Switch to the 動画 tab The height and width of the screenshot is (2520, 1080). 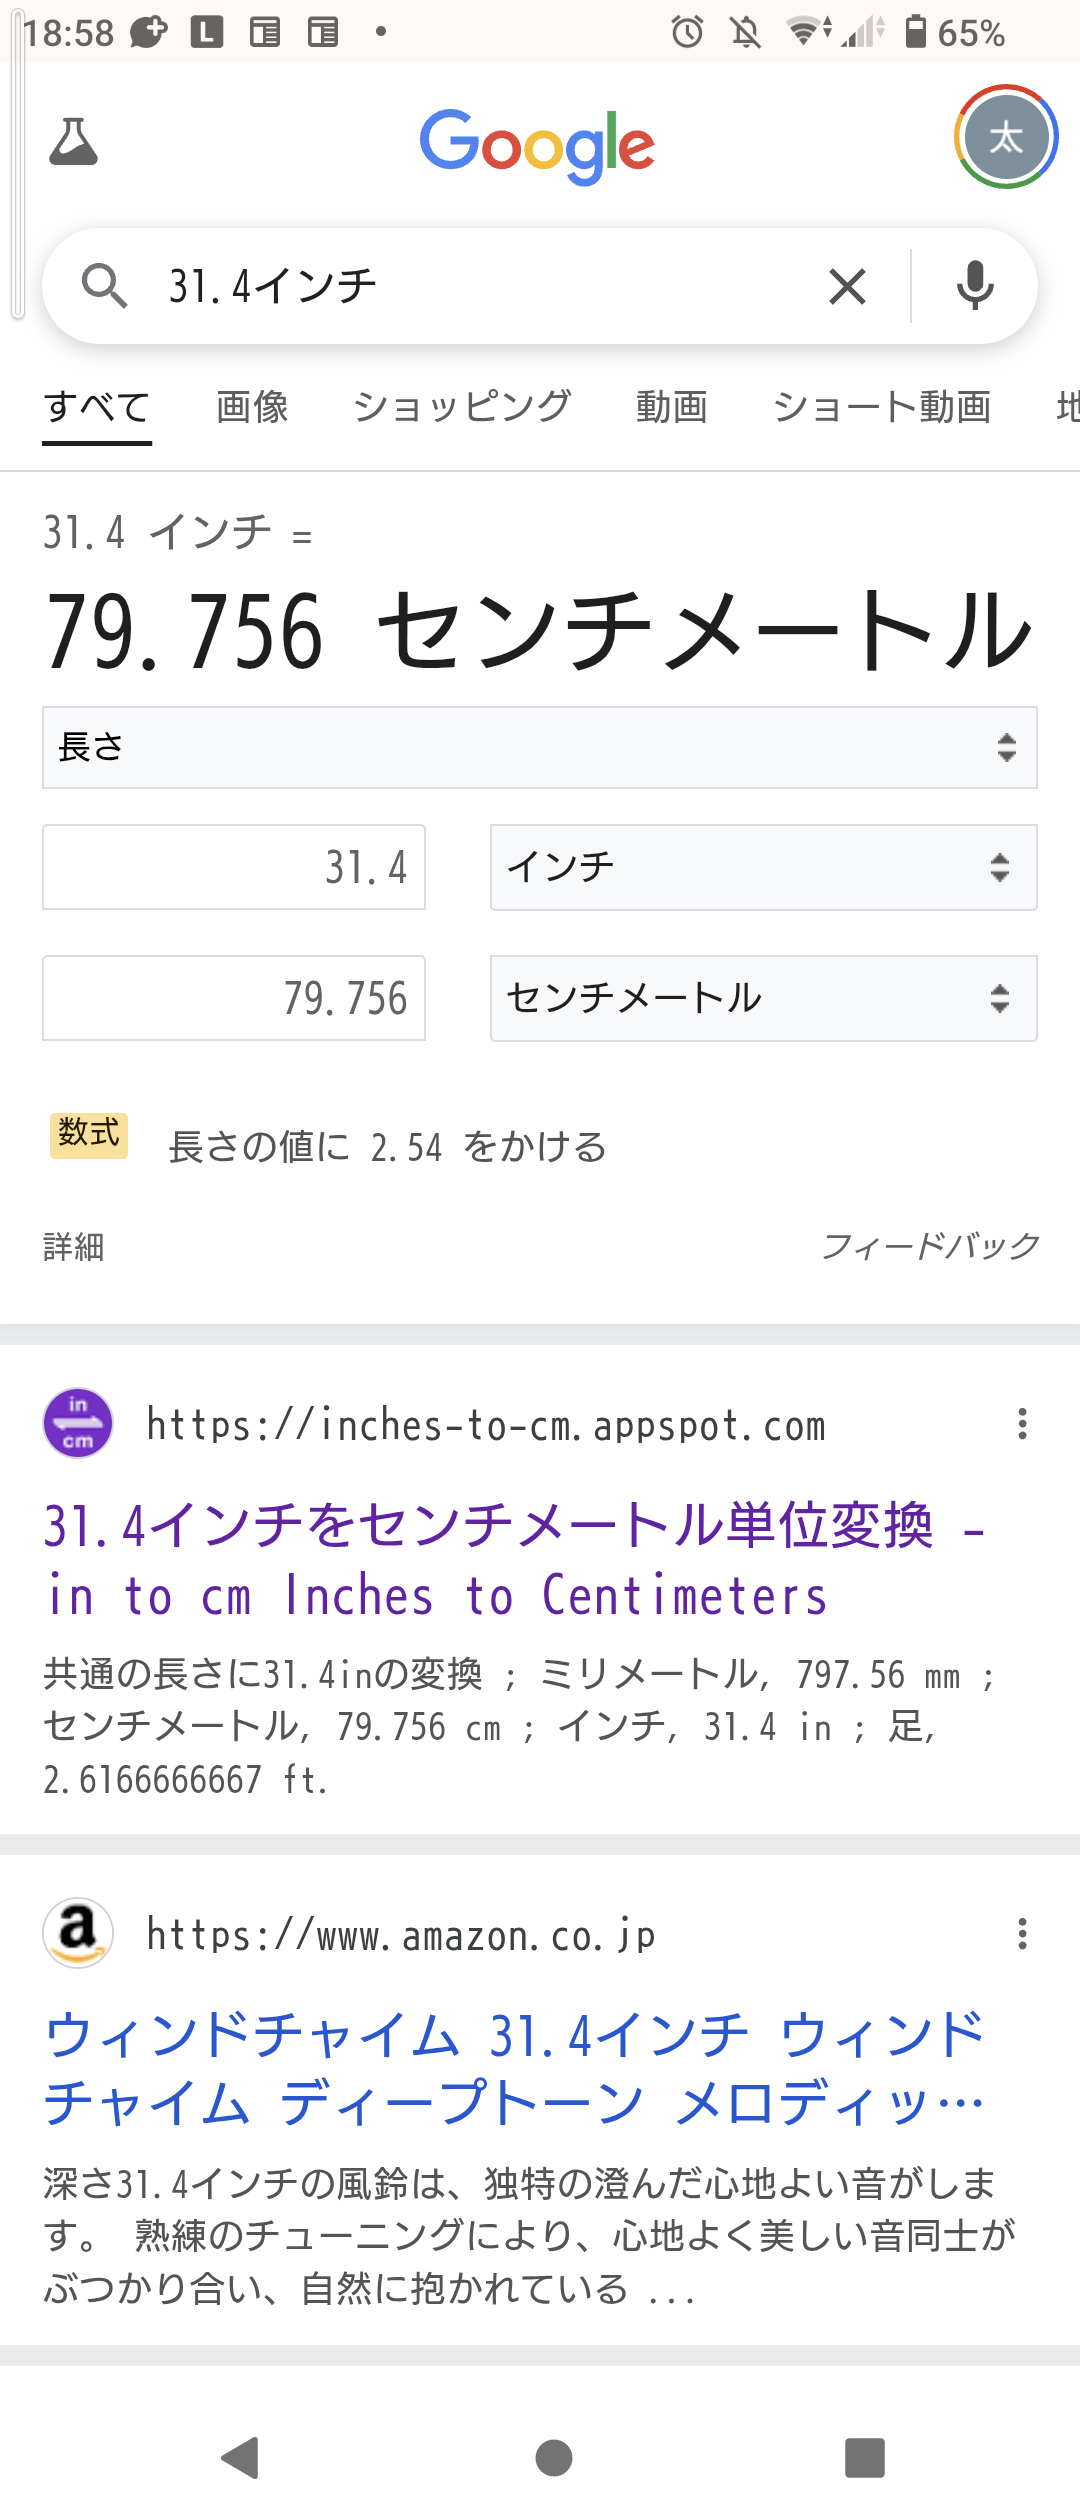pyautogui.click(x=672, y=408)
